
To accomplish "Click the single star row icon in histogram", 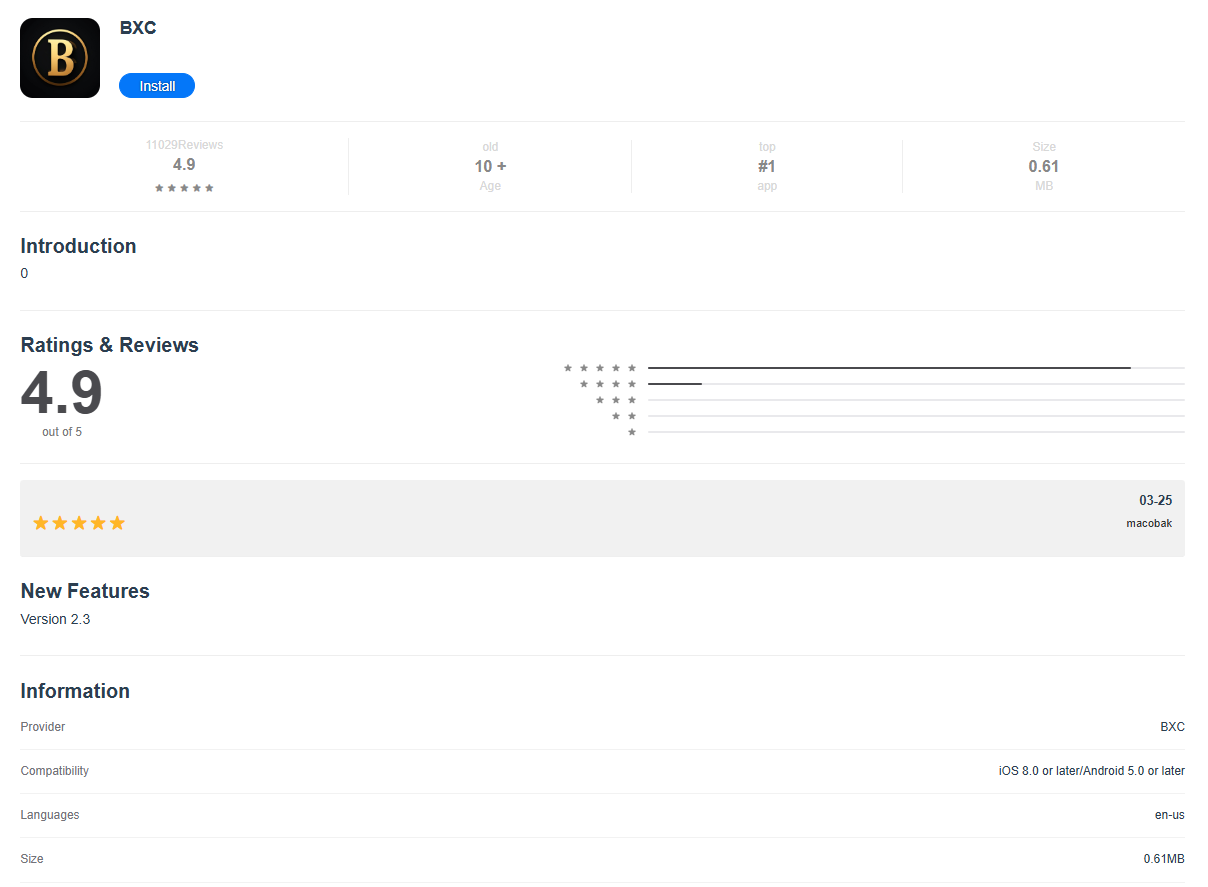I will click(x=632, y=432).
